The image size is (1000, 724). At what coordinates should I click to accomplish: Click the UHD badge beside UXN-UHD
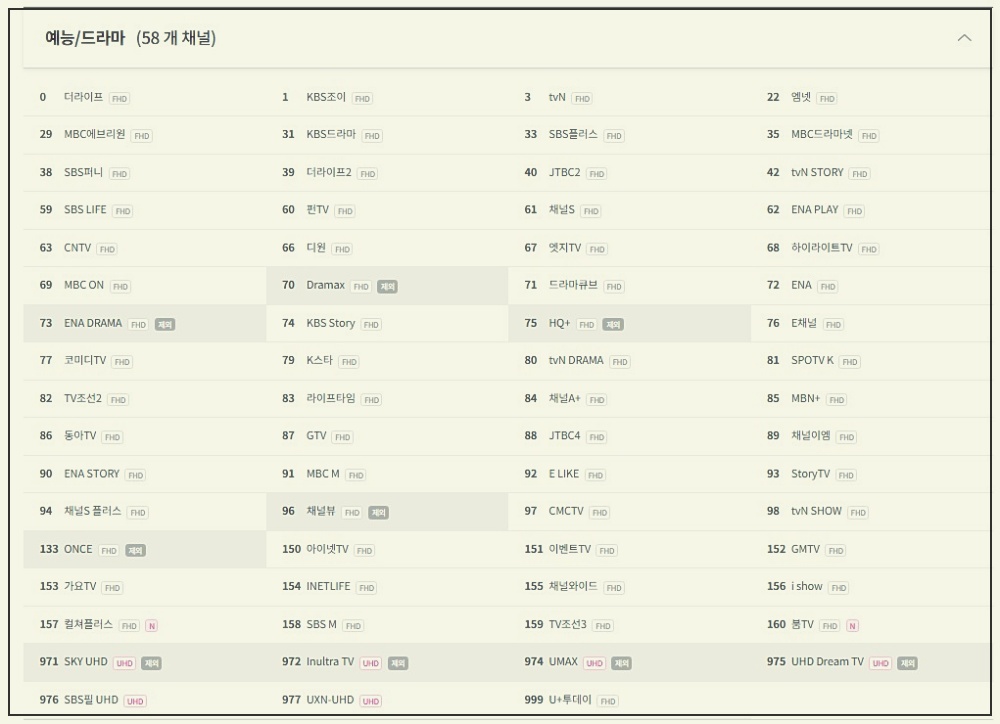pos(371,701)
